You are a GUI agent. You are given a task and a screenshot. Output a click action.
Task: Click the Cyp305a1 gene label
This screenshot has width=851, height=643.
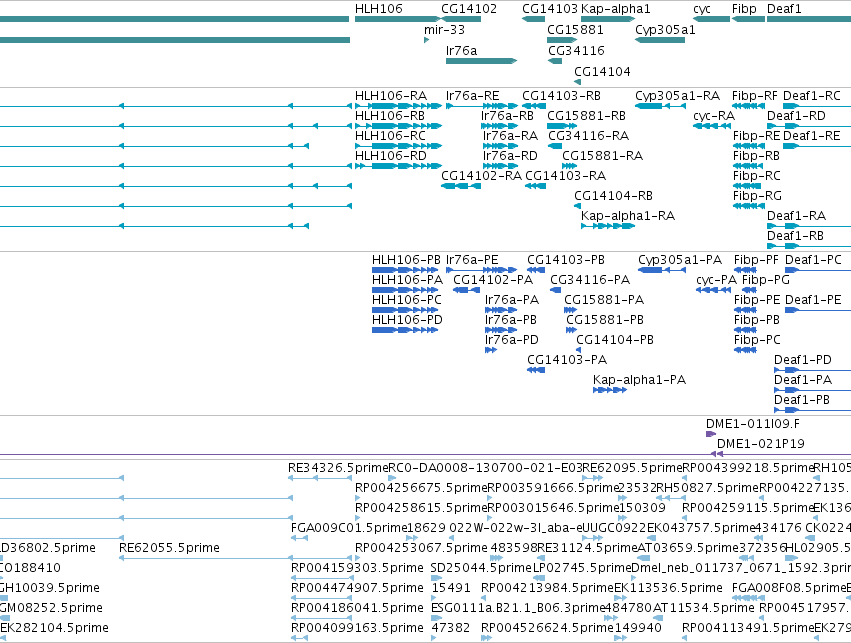coord(665,30)
